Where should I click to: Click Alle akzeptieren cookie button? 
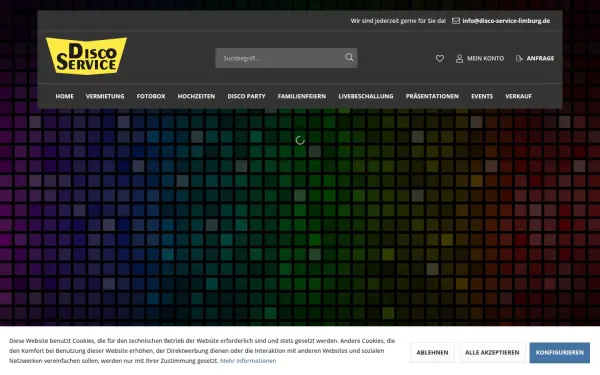point(492,352)
